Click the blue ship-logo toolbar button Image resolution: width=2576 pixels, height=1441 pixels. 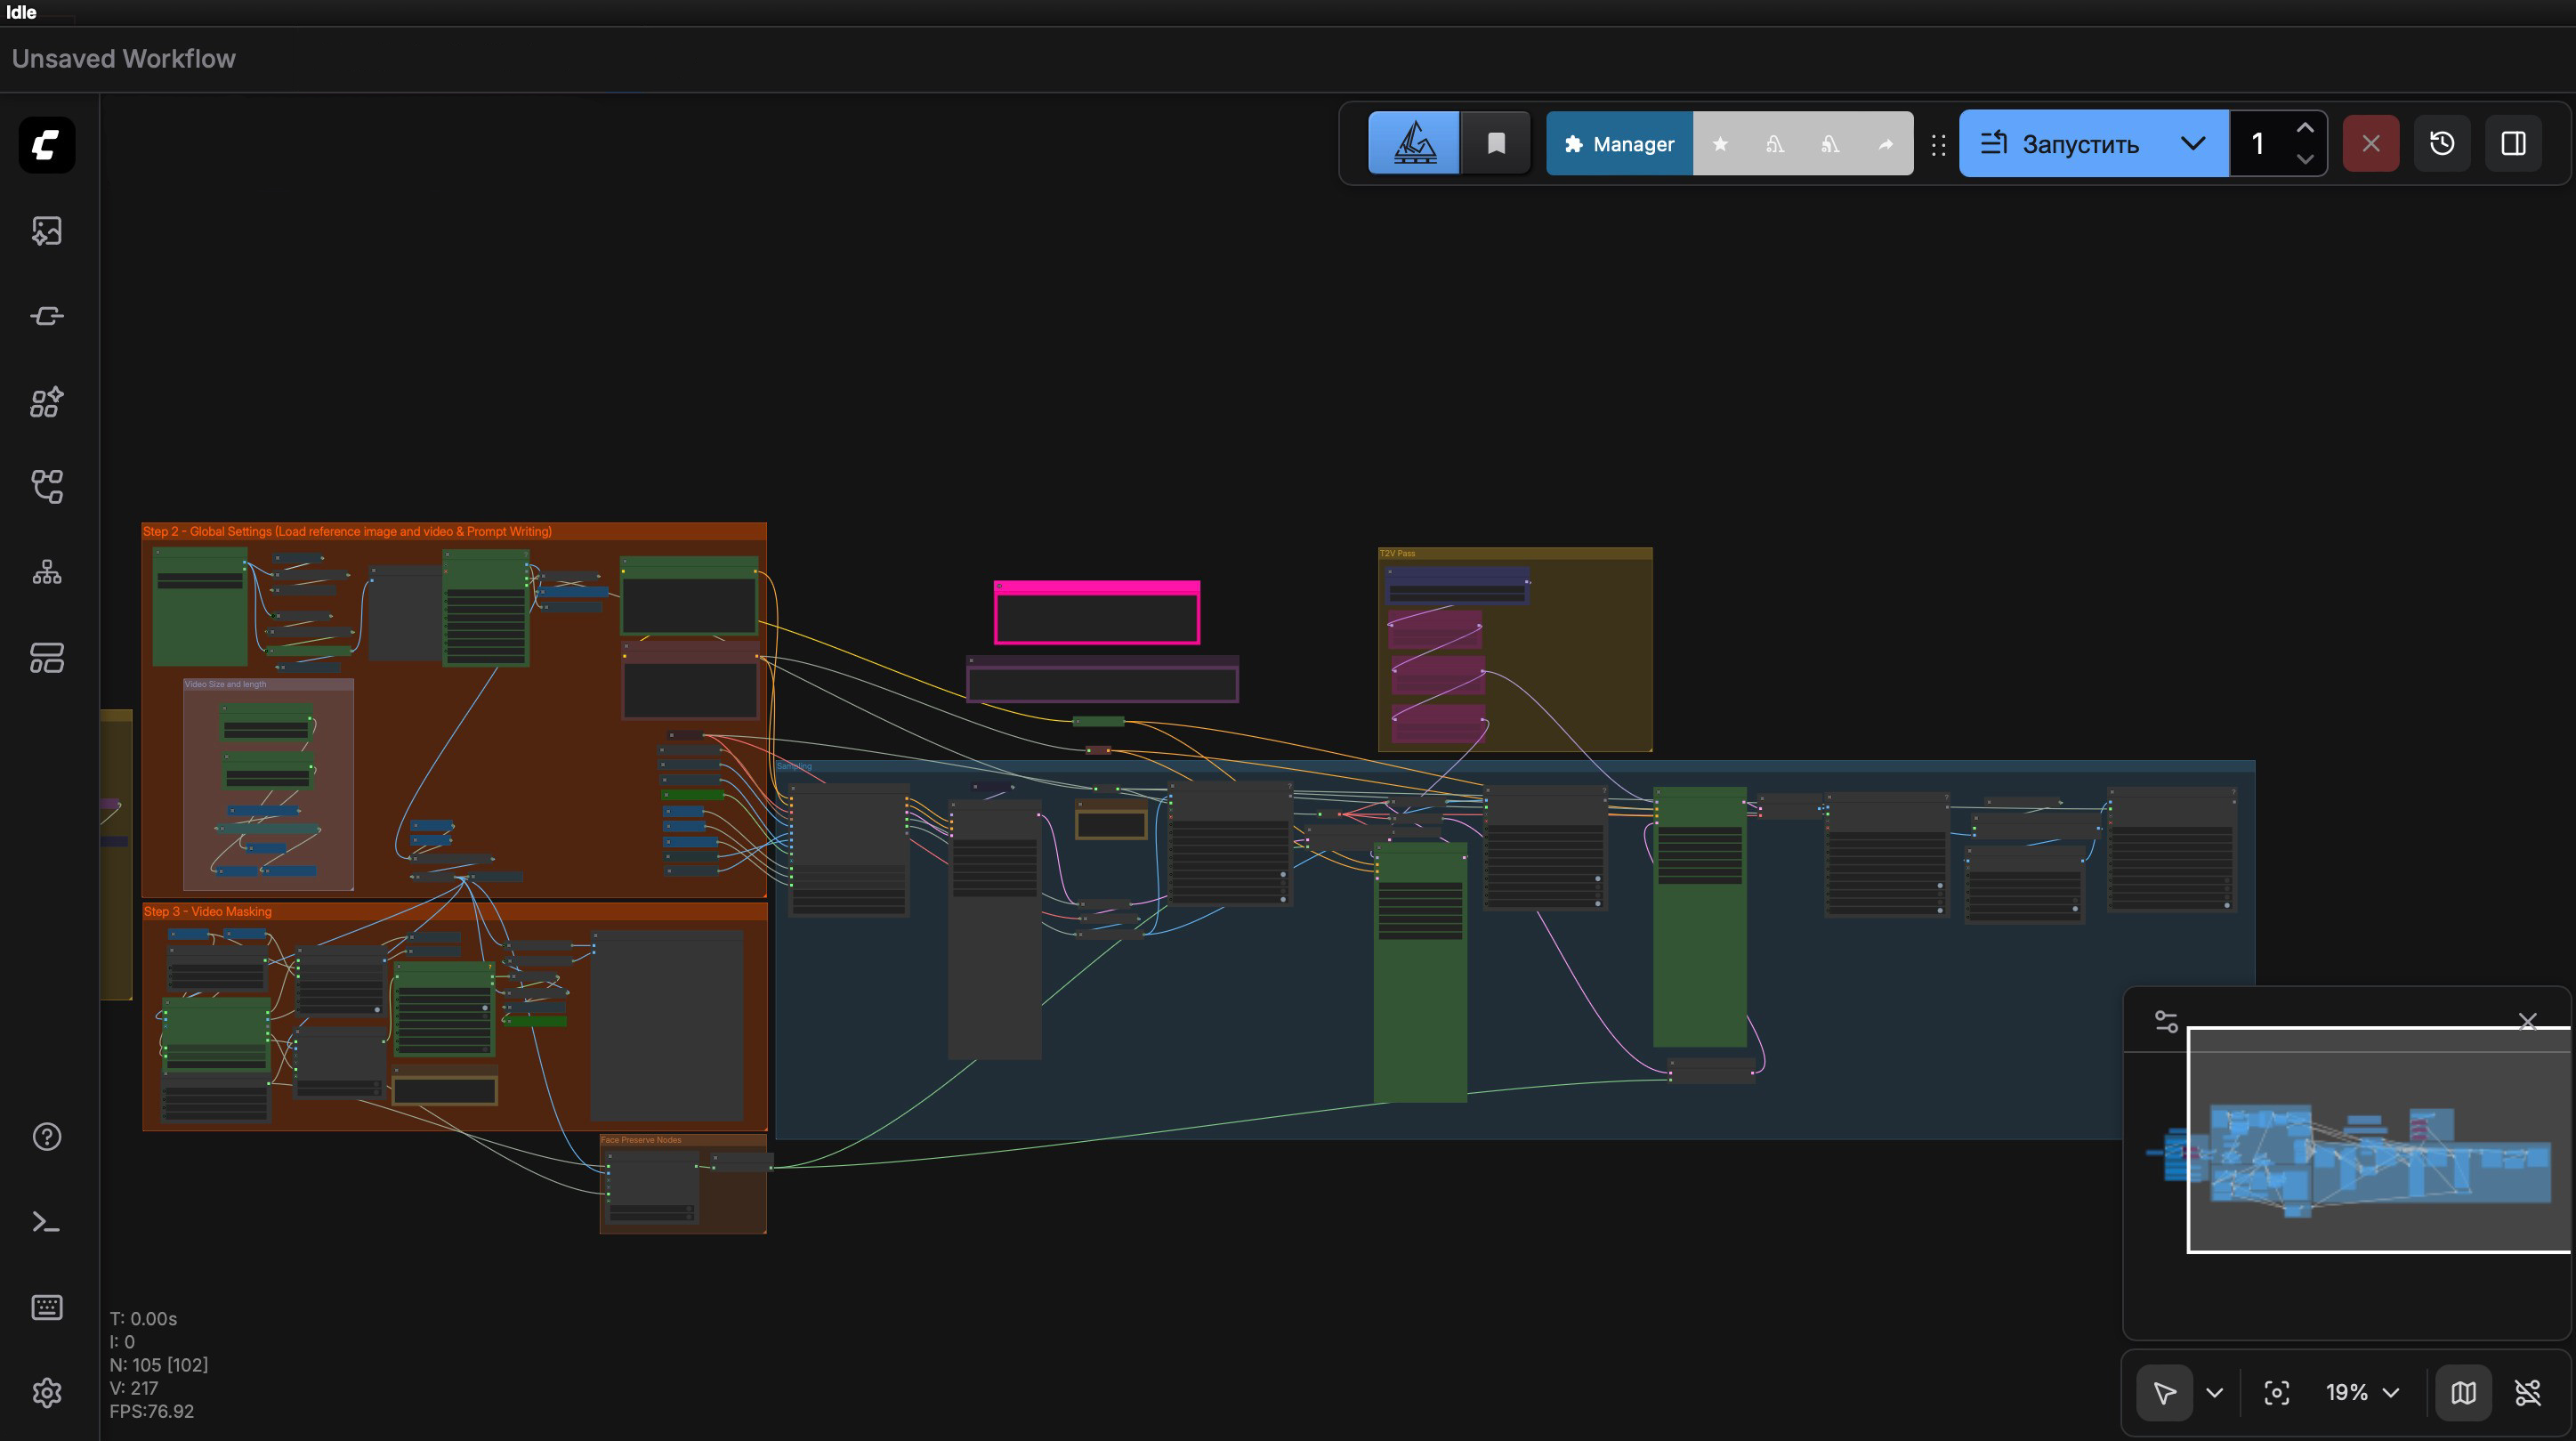[x=1414, y=143]
